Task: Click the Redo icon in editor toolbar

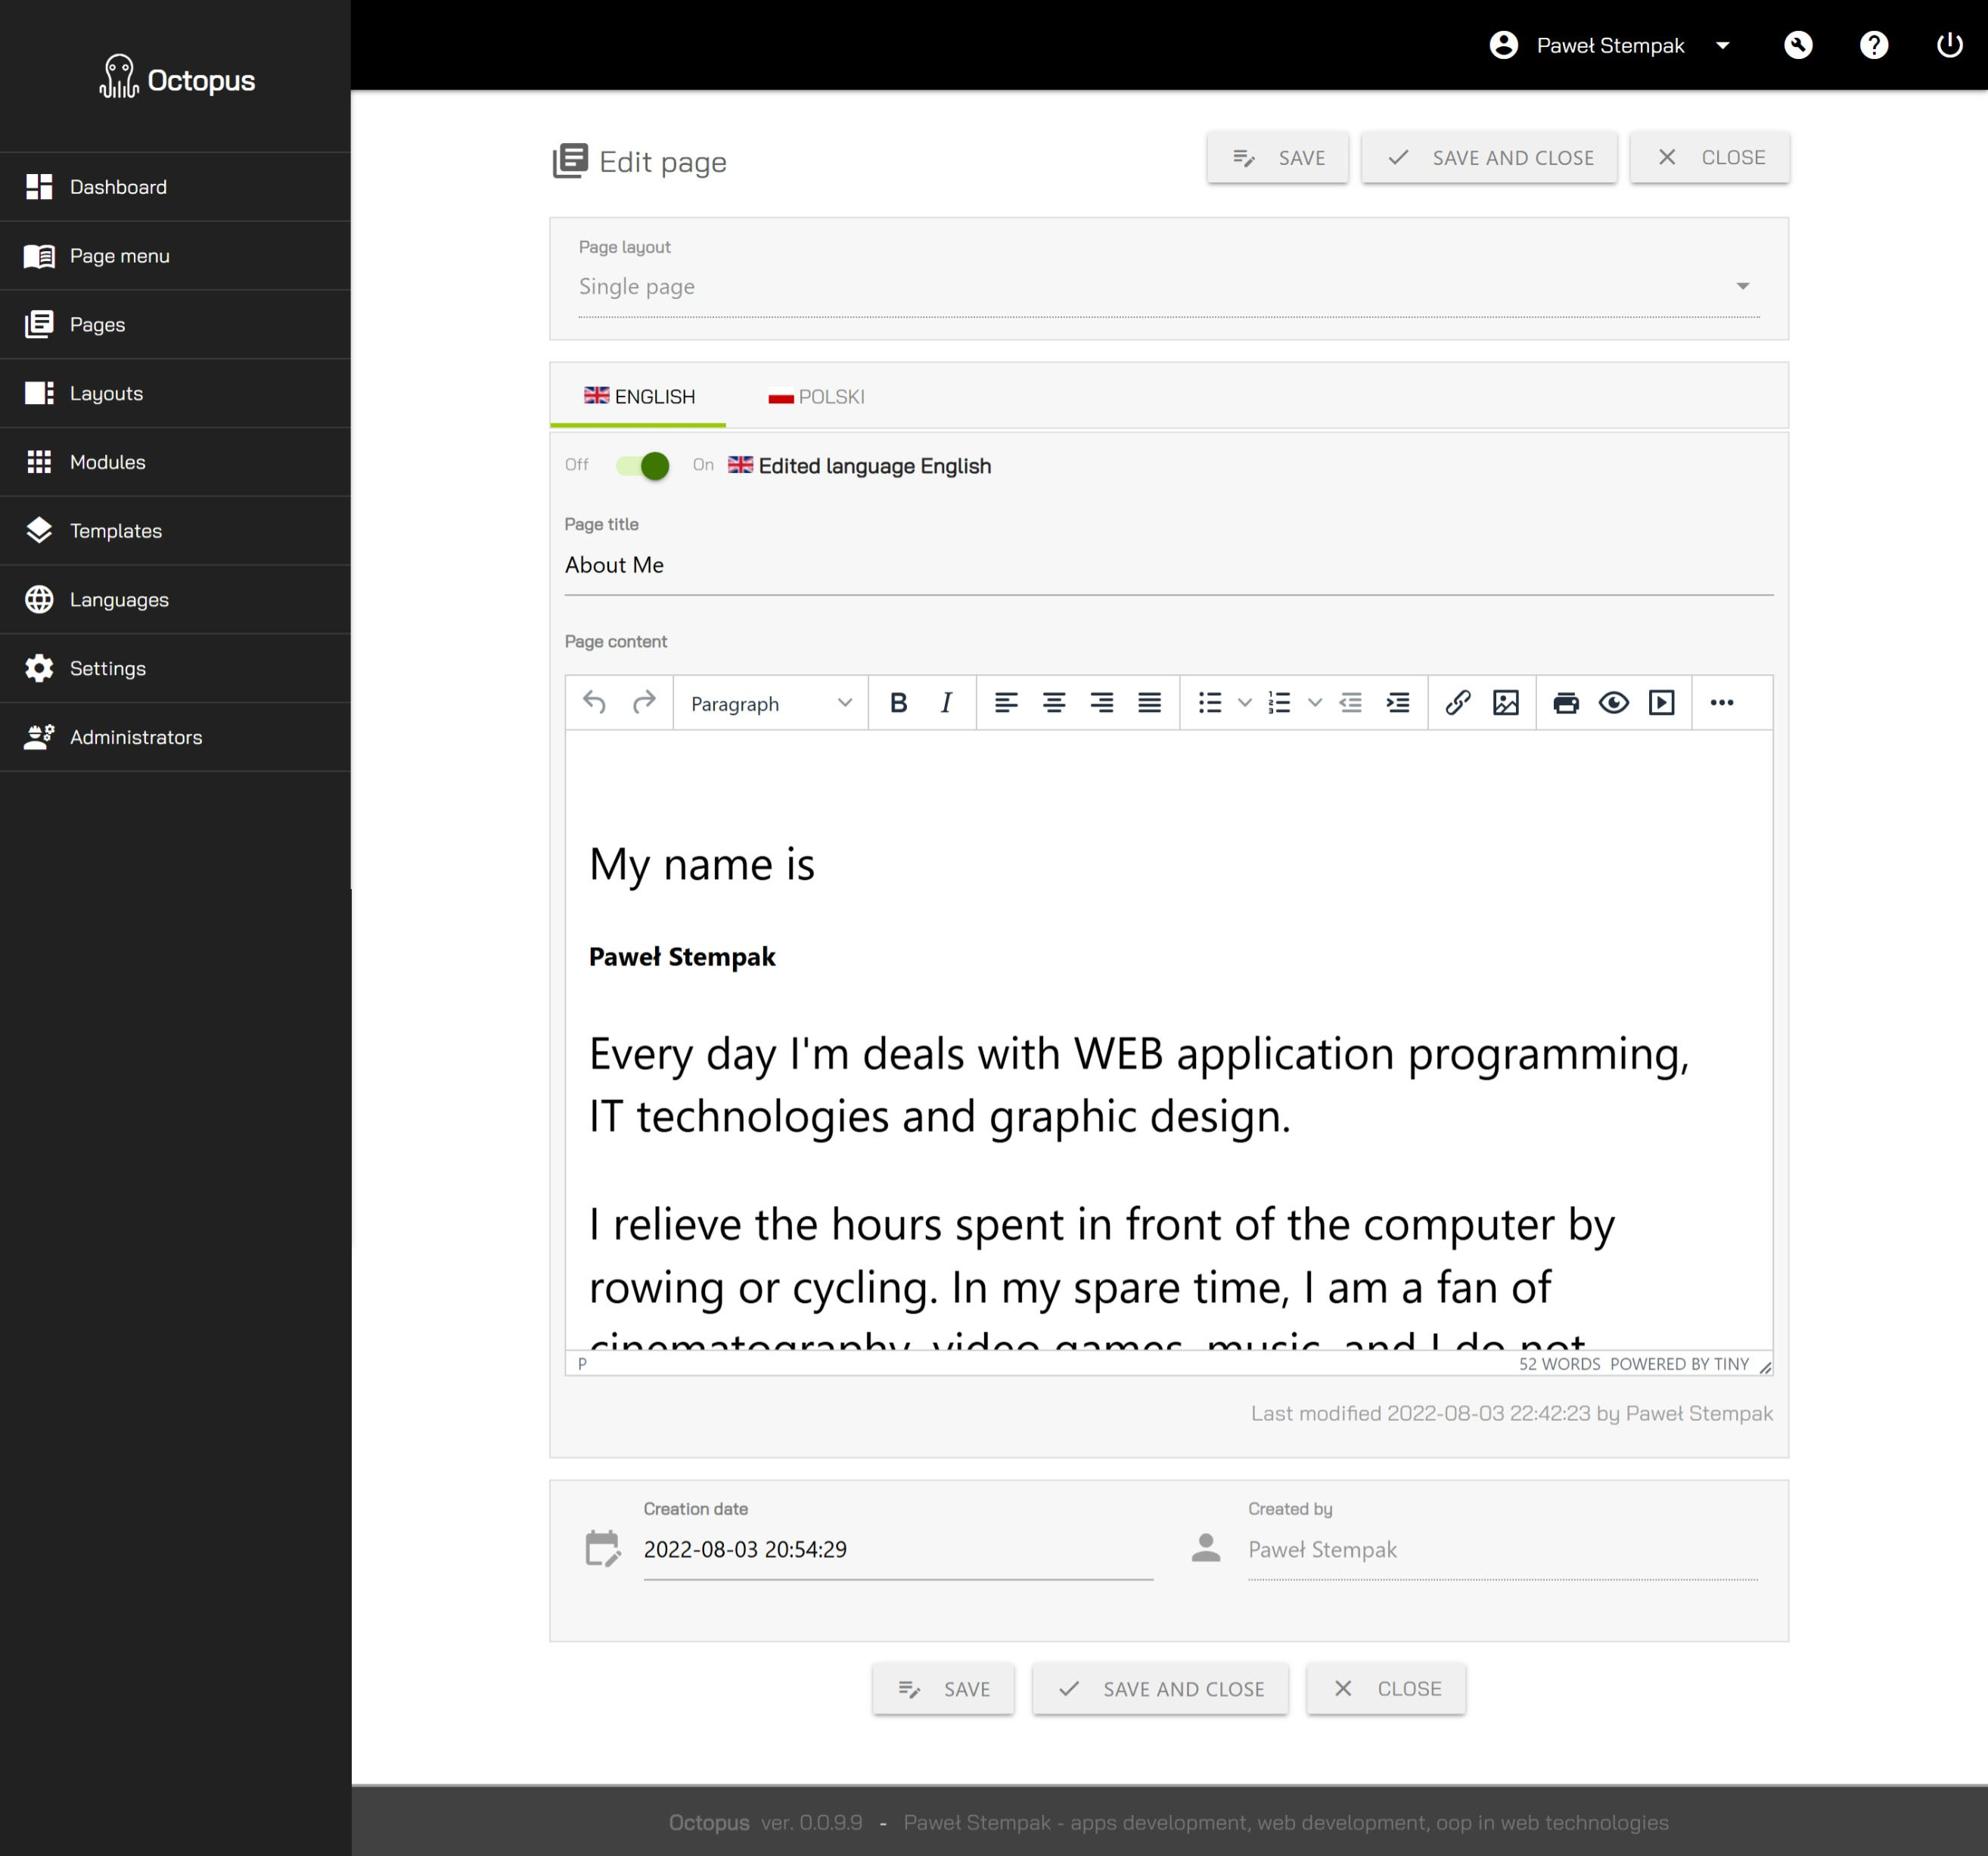Action: [644, 703]
